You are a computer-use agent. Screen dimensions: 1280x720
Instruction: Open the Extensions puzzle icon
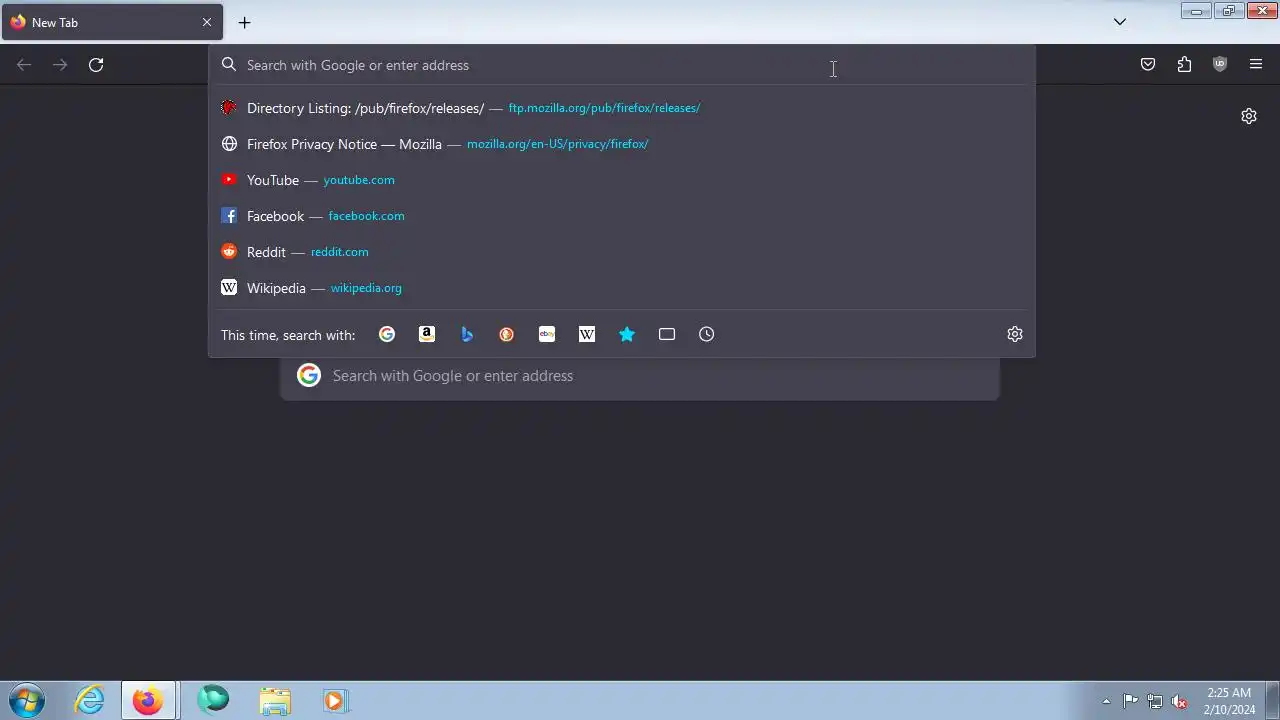pyautogui.click(x=1184, y=65)
